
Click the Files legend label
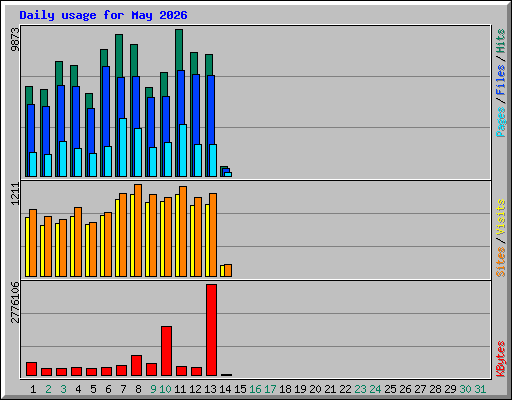(x=501, y=80)
